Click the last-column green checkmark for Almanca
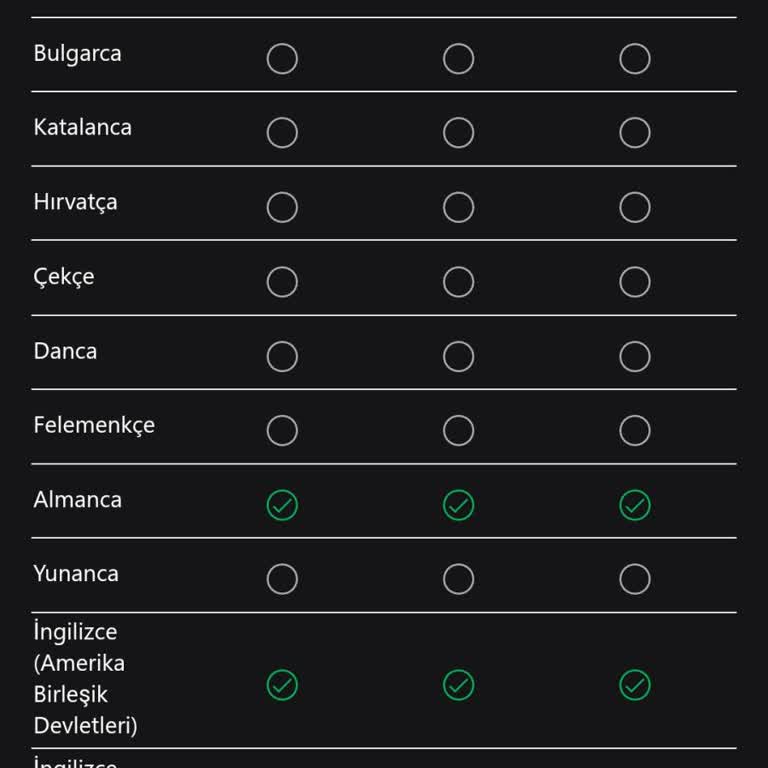This screenshot has height=768, width=768. tap(634, 505)
